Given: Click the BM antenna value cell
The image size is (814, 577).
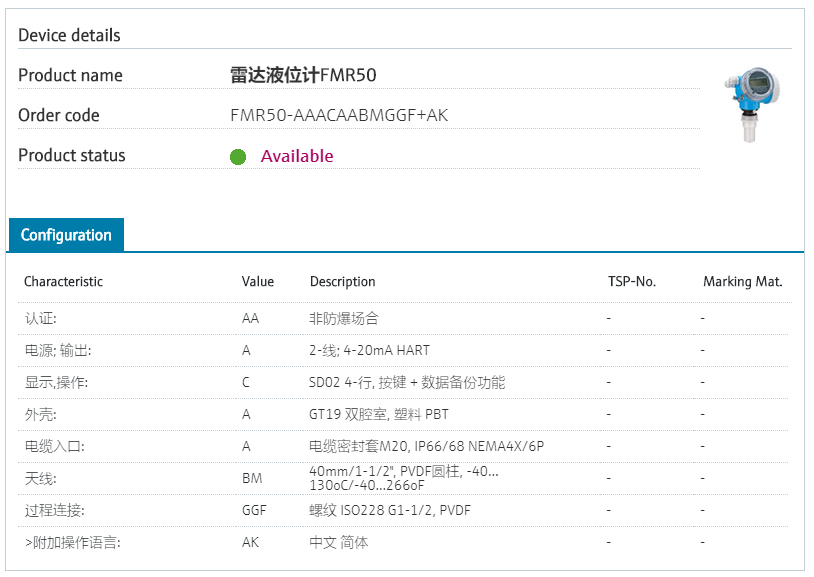Looking at the screenshot, I should coord(252,478).
